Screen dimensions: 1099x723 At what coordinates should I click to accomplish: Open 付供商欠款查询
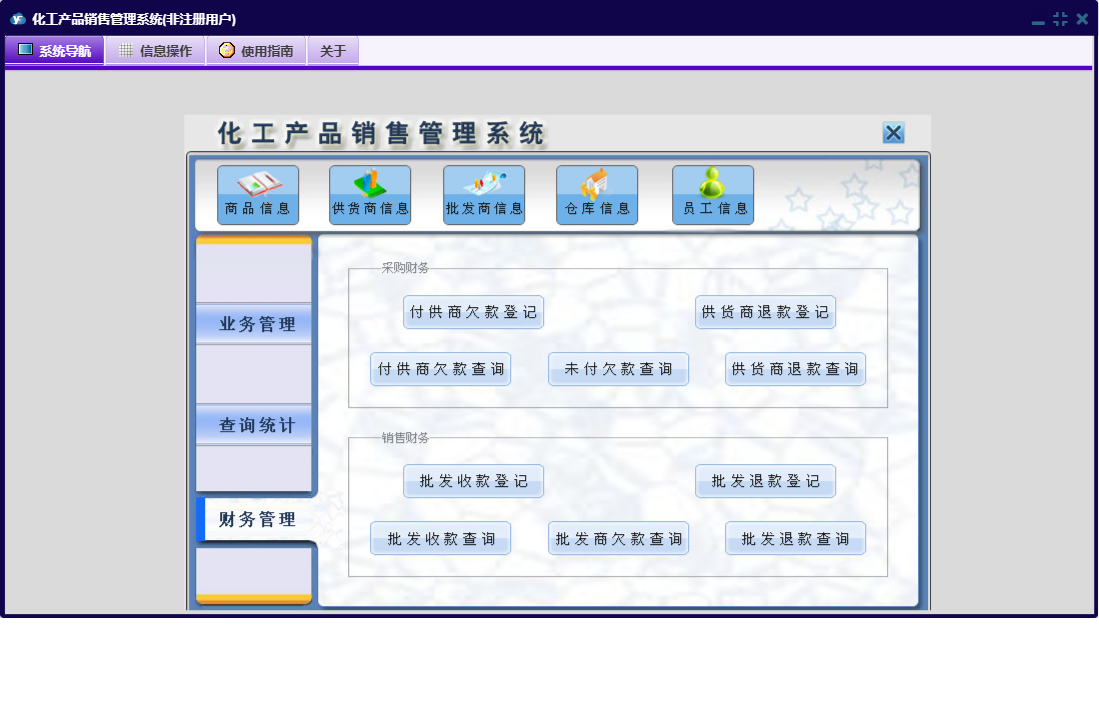click(x=440, y=369)
